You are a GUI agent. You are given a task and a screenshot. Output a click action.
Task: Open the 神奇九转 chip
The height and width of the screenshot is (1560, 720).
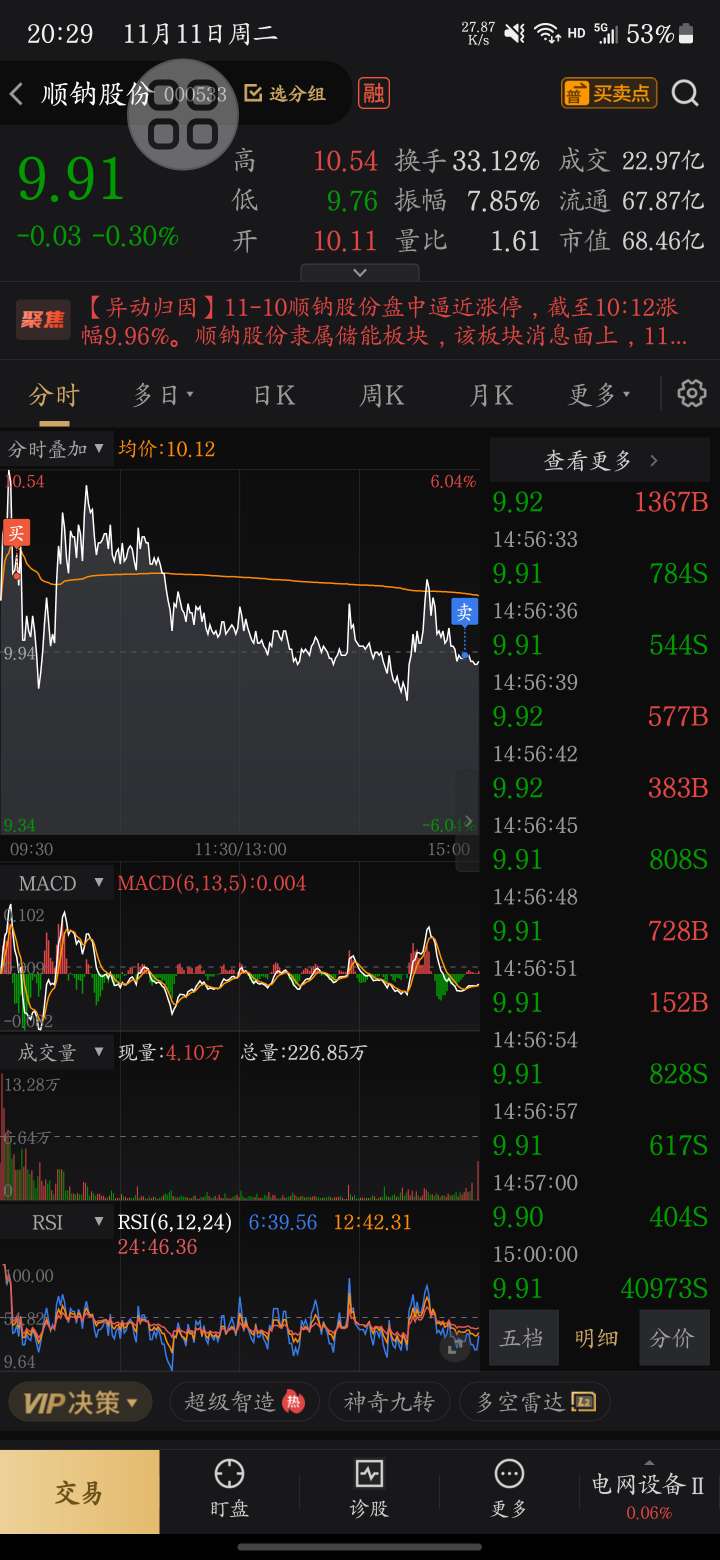click(x=389, y=1402)
